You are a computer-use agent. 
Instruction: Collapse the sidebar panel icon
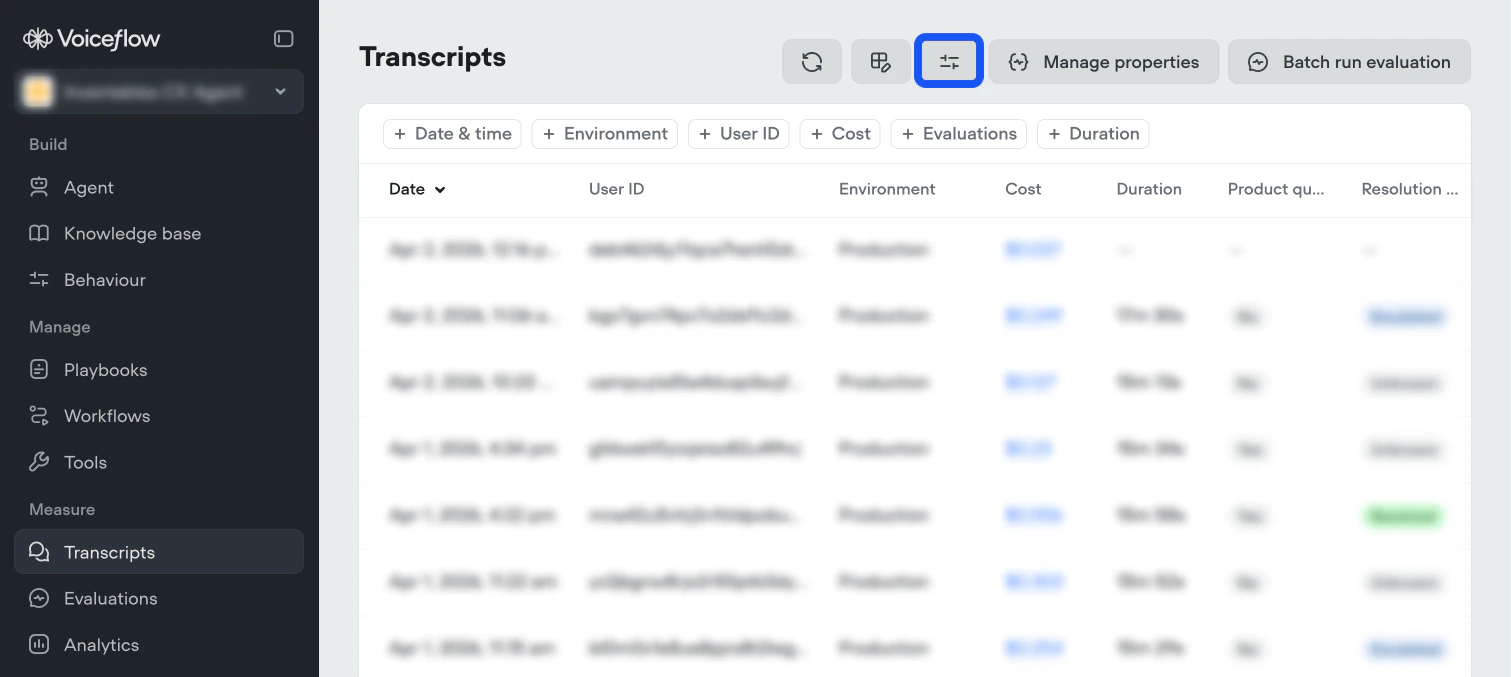(x=284, y=39)
